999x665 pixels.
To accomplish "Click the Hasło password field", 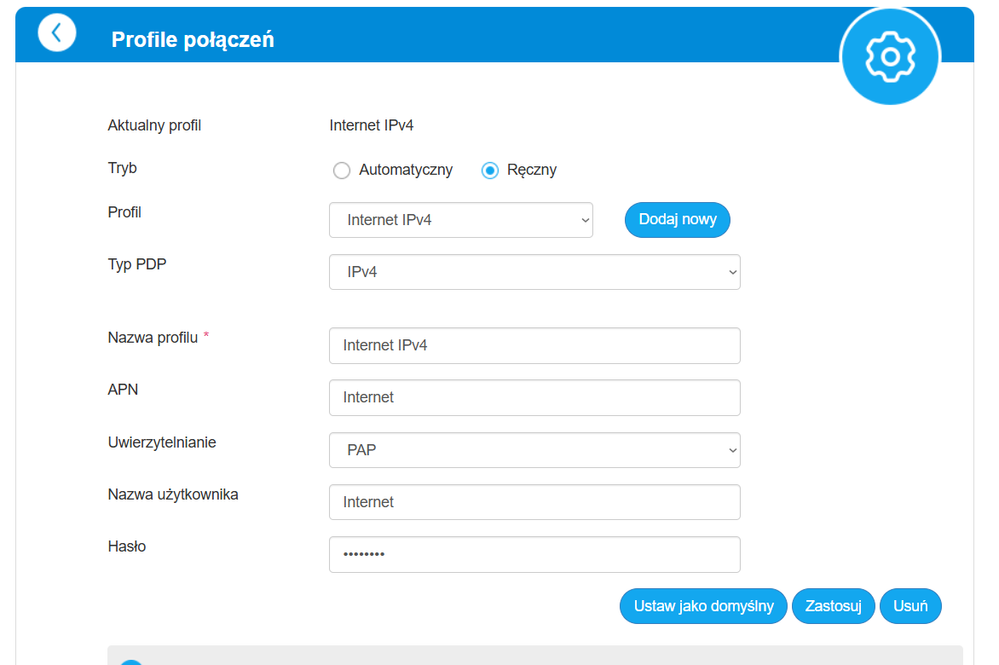I will (534, 554).
